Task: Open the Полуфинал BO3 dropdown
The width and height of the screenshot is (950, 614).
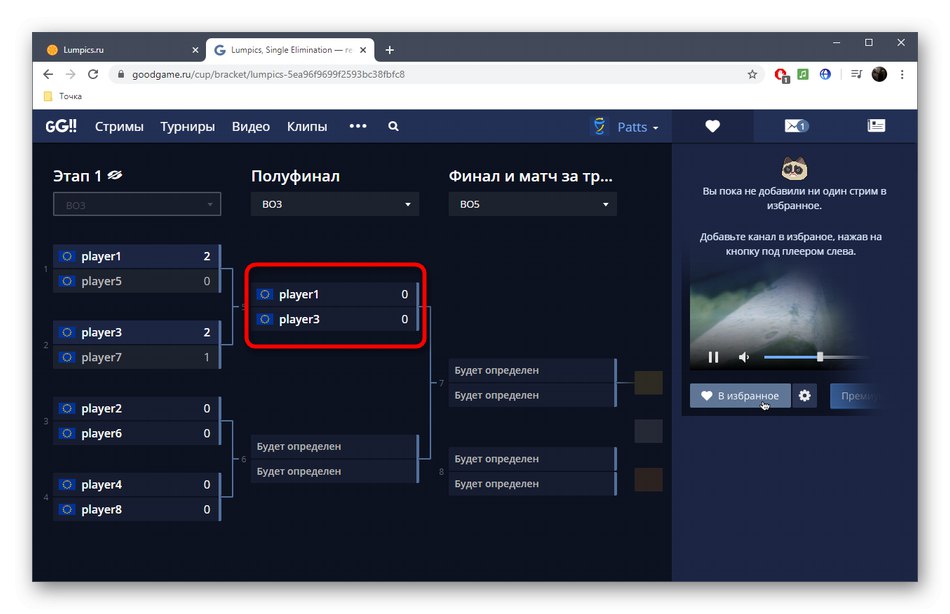Action: (x=334, y=204)
